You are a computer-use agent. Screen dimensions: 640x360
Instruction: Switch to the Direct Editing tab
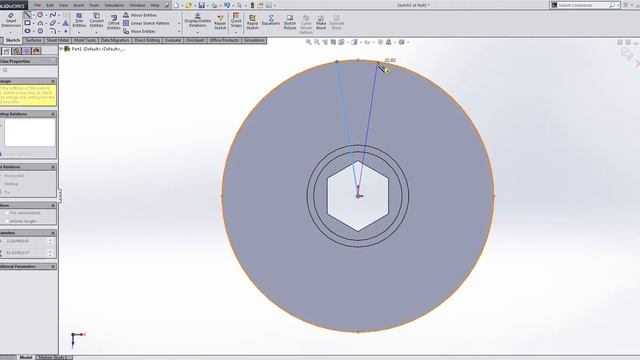pos(147,40)
